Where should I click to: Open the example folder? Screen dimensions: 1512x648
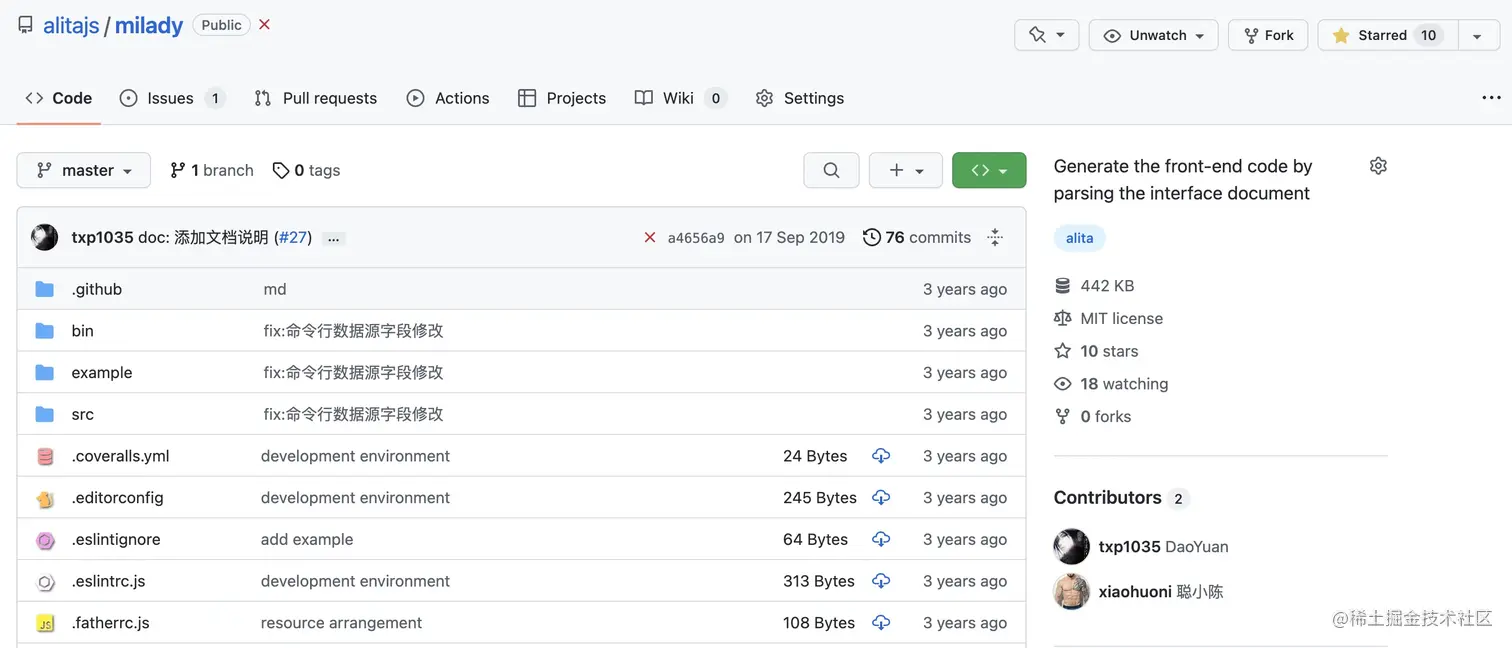pos(102,372)
